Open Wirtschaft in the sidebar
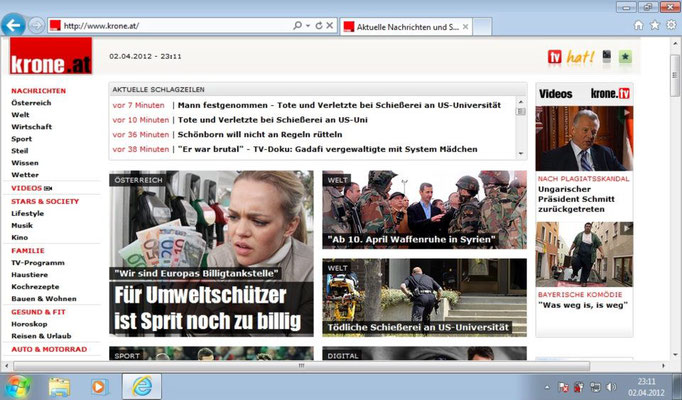The image size is (682, 400). click(x=31, y=127)
